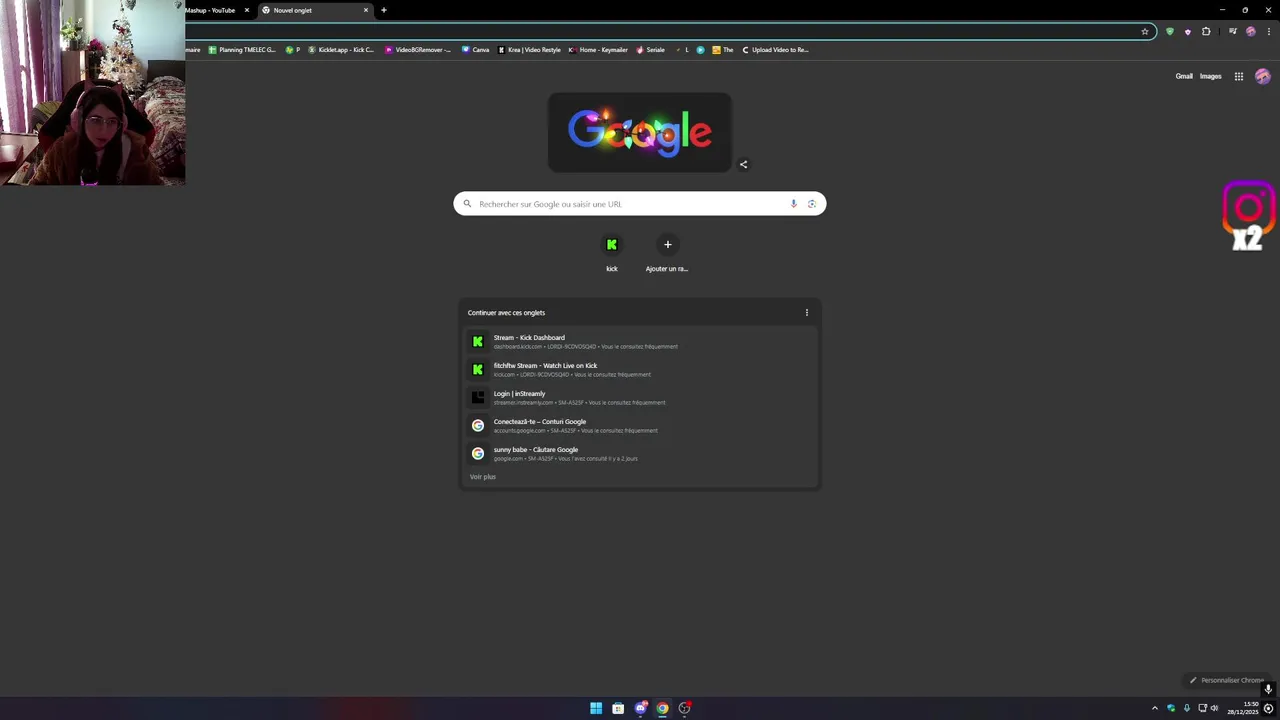Open the Google account avatar on page

[x=1263, y=76]
